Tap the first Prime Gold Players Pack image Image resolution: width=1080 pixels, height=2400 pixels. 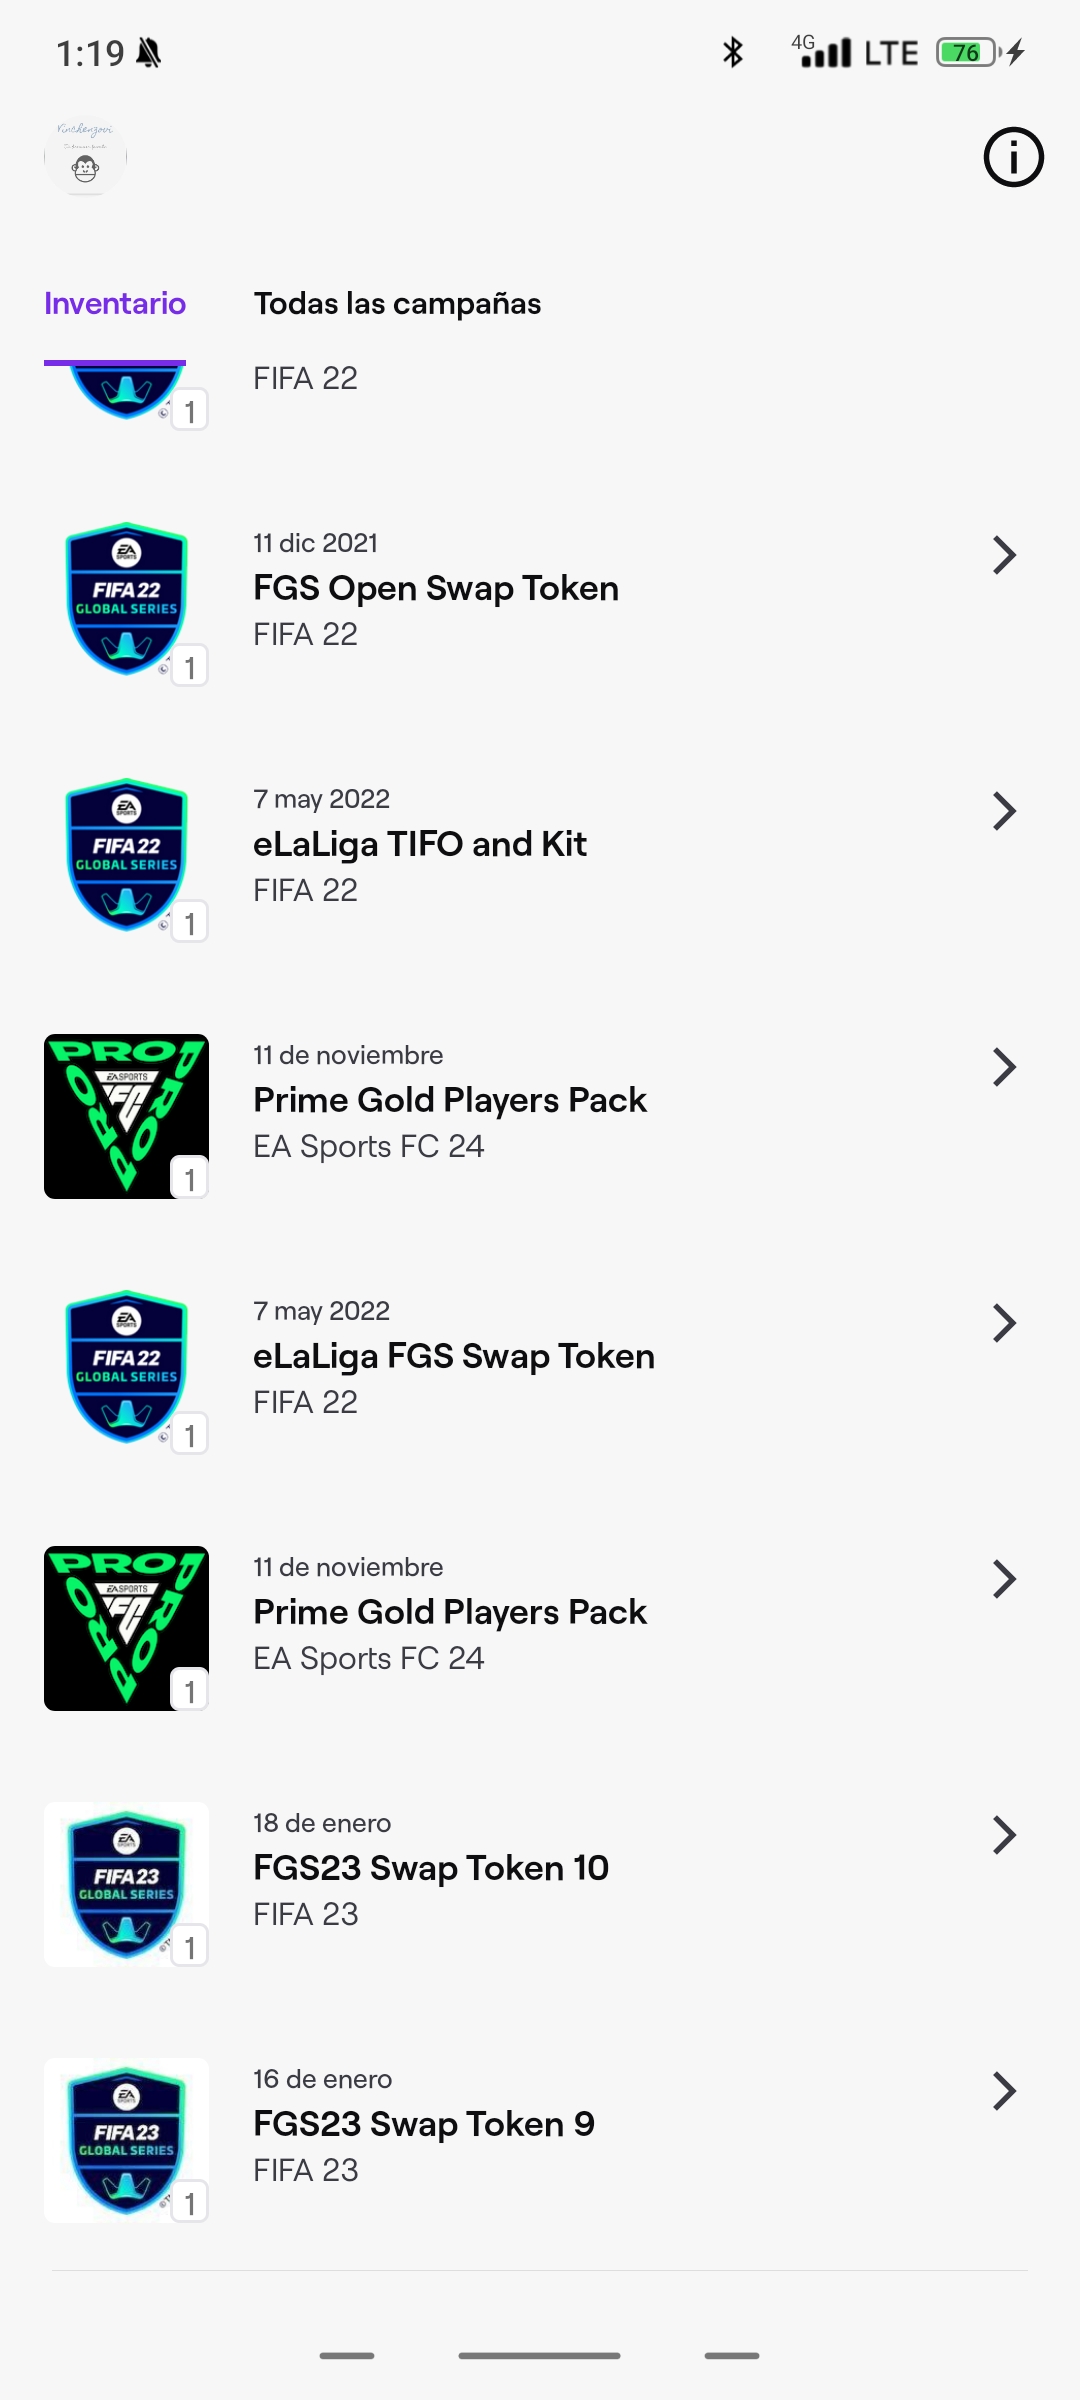pos(126,1116)
